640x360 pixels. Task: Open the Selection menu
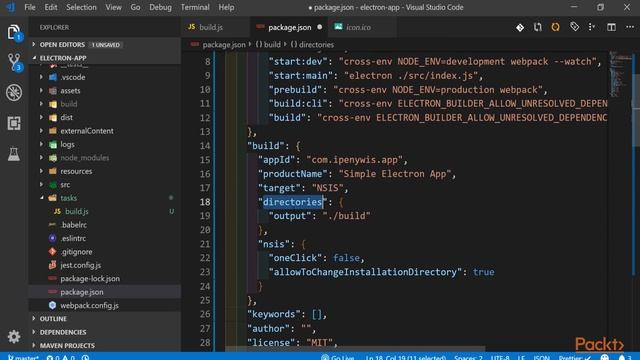point(81,7)
